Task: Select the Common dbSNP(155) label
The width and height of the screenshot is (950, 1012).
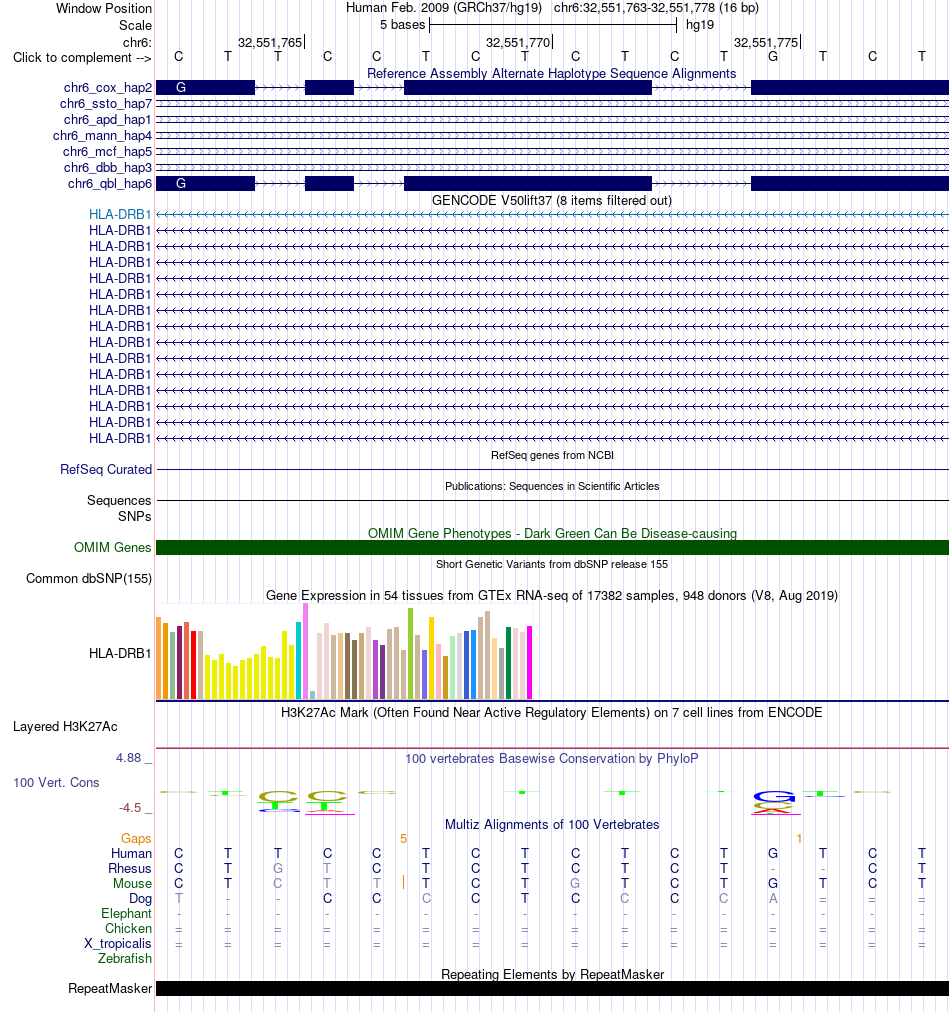Action: pos(89,579)
